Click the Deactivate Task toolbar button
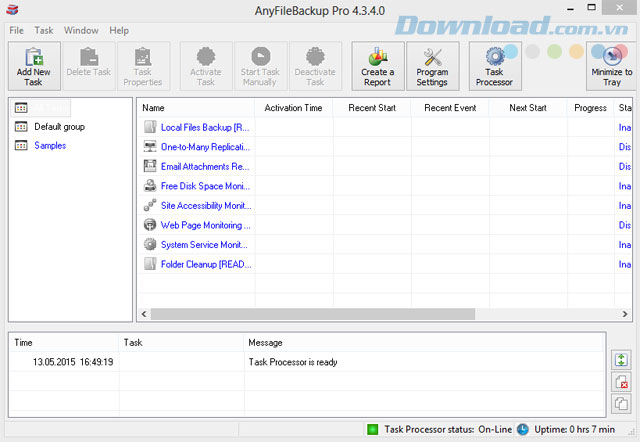 315,66
